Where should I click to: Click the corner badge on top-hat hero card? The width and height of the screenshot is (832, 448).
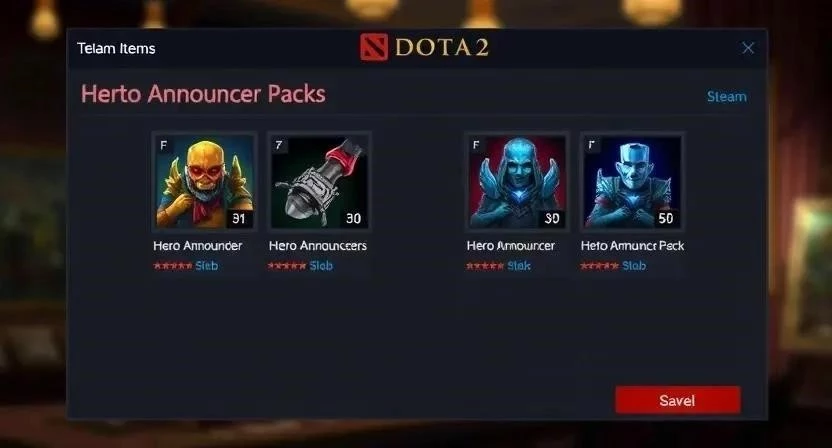coord(591,145)
